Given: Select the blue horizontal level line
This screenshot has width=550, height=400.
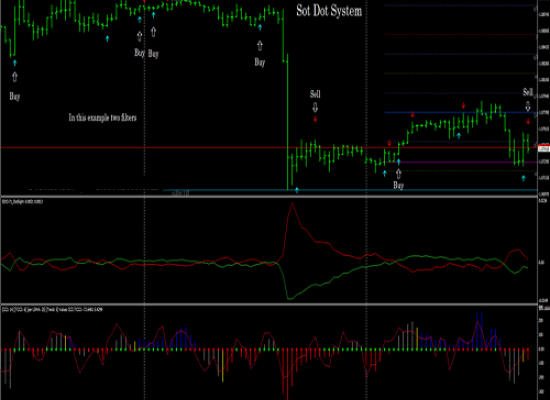Looking at the screenshot, I should pyautogui.click(x=461, y=113).
